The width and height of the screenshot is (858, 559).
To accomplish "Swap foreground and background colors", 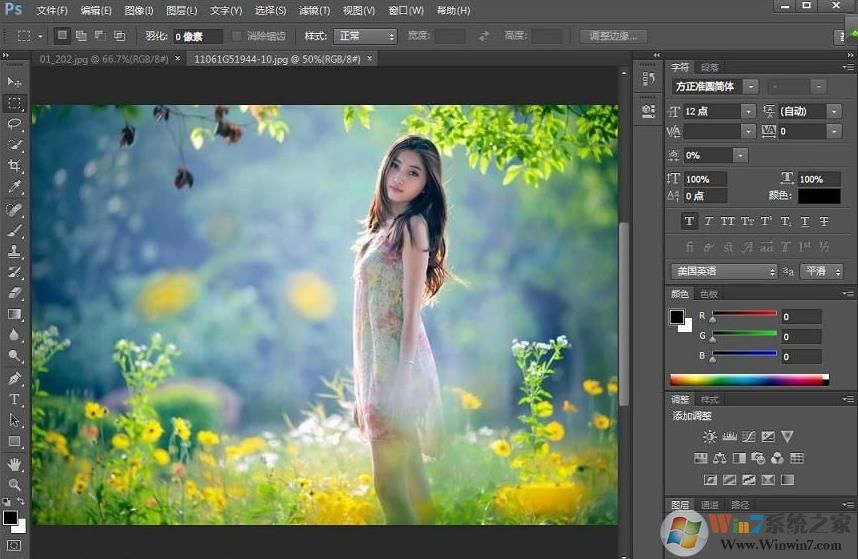I will click(21, 501).
